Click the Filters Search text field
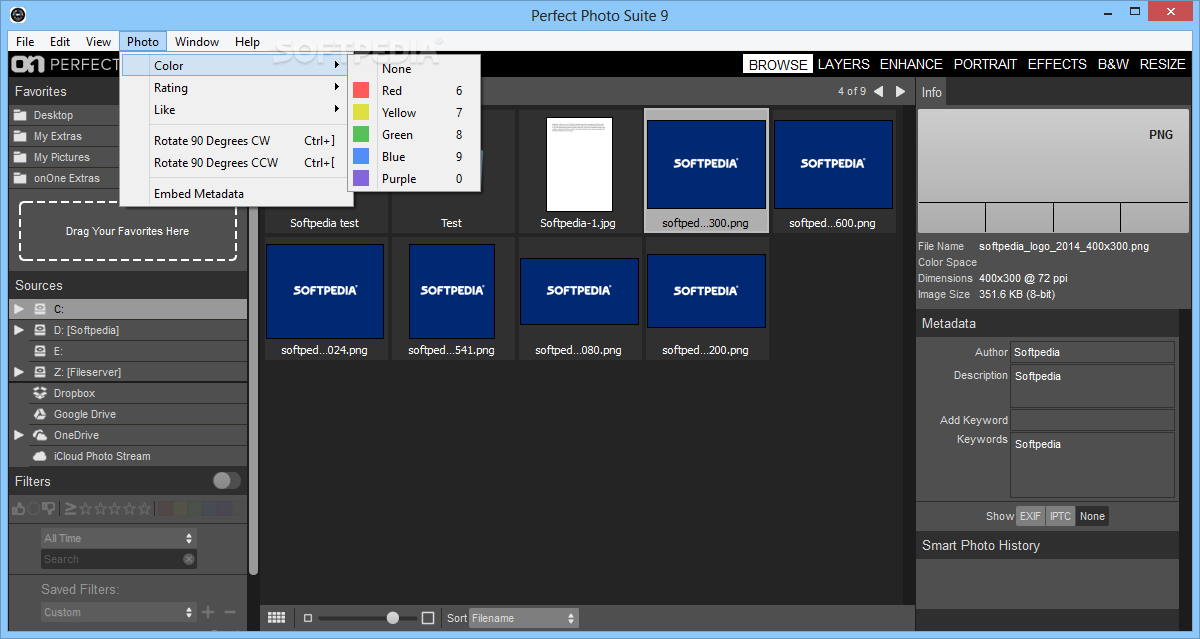The height and width of the screenshot is (639, 1200). click(119, 559)
